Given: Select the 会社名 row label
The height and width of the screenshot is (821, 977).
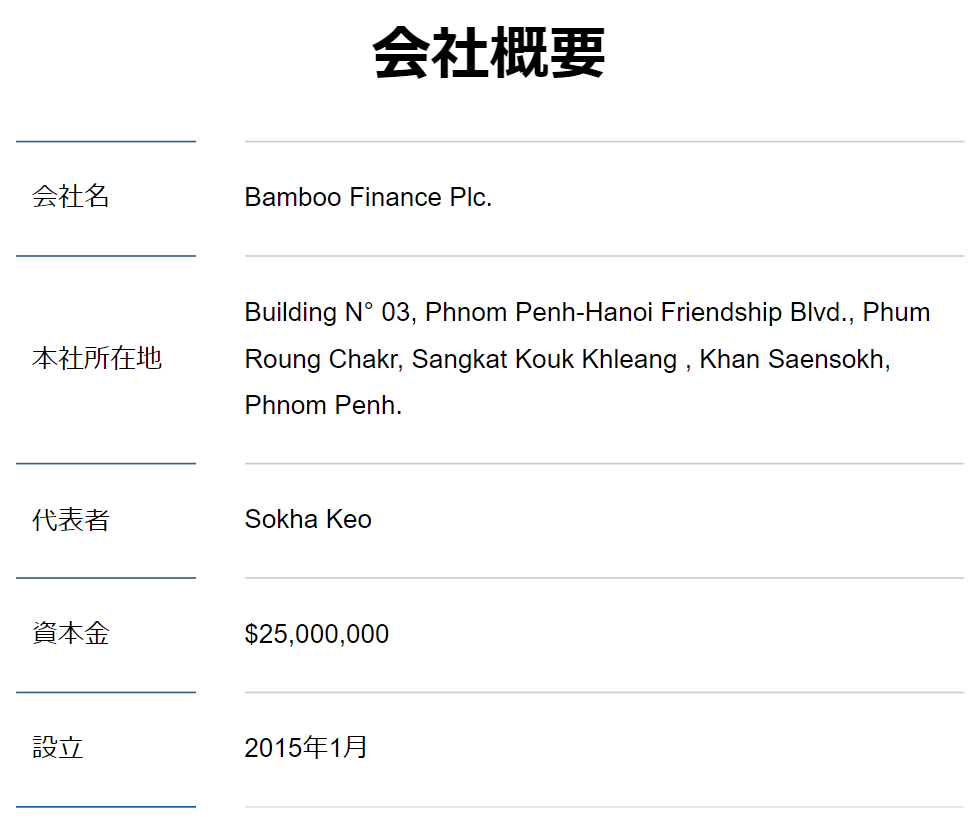Looking at the screenshot, I should click(x=71, y=197).
